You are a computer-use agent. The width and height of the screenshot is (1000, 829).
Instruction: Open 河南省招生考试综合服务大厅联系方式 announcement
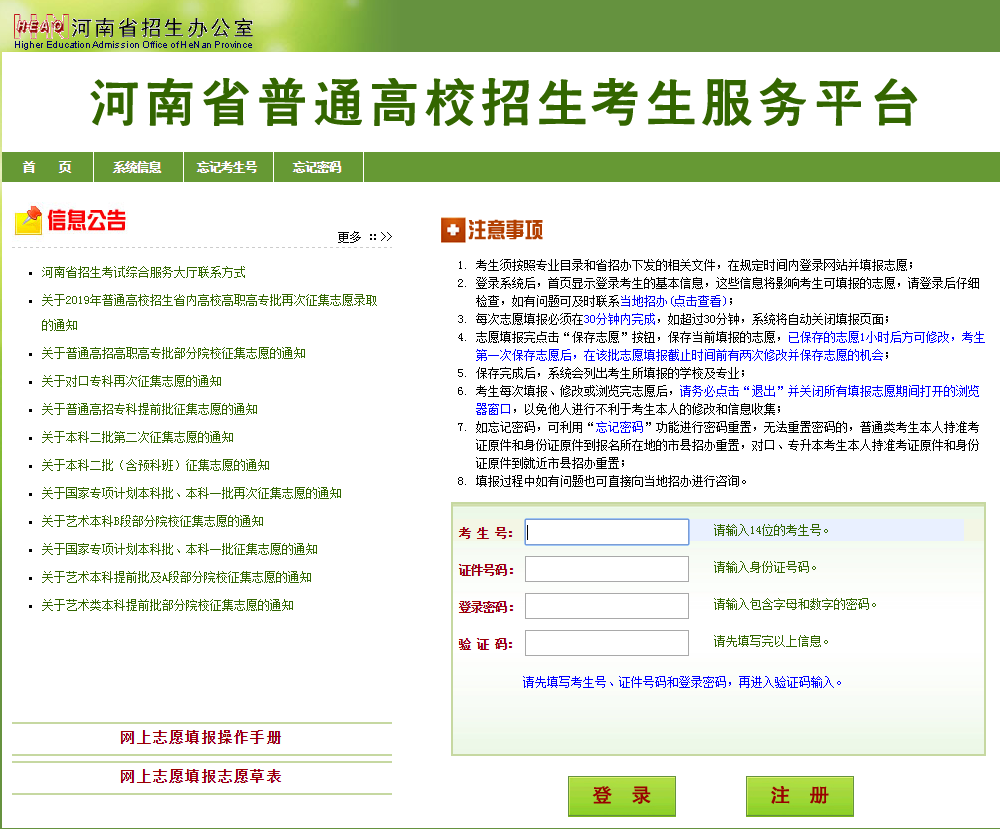coord(143,272)
